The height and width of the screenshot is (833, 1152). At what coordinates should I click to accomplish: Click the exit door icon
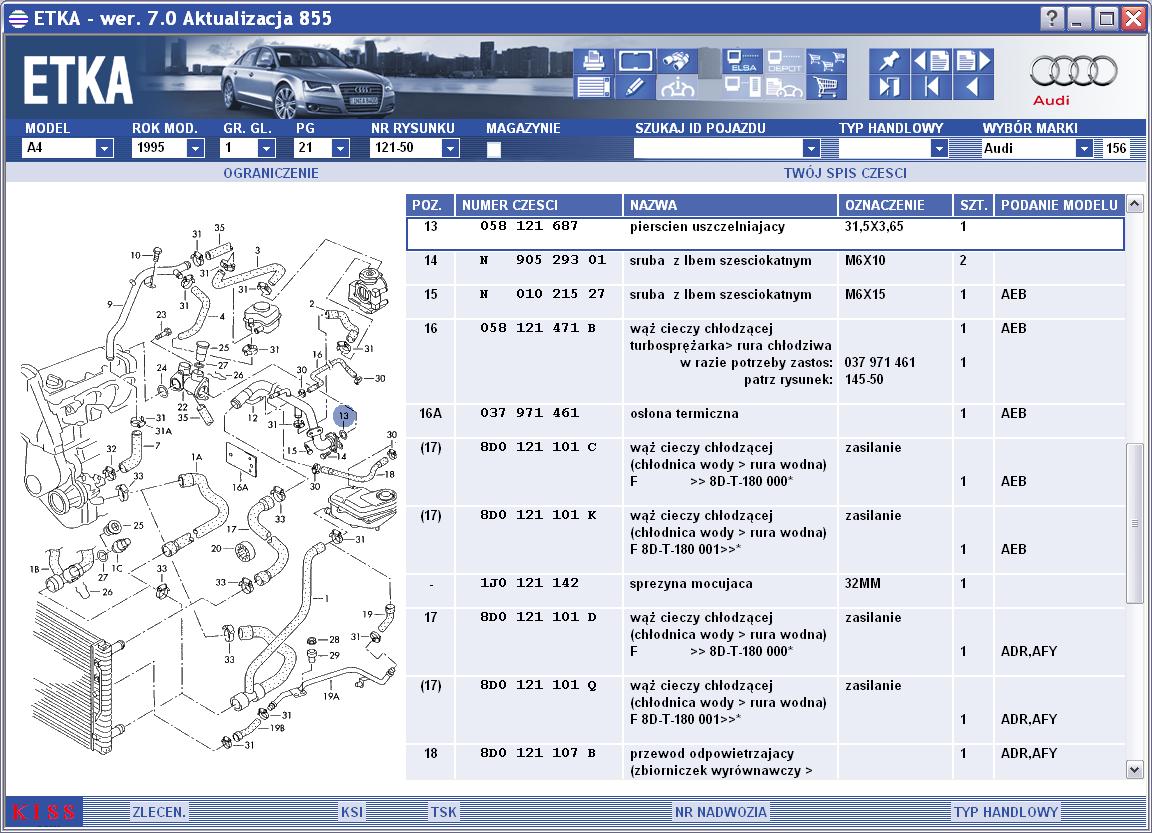pyautogui.click(x=889, y=87)
